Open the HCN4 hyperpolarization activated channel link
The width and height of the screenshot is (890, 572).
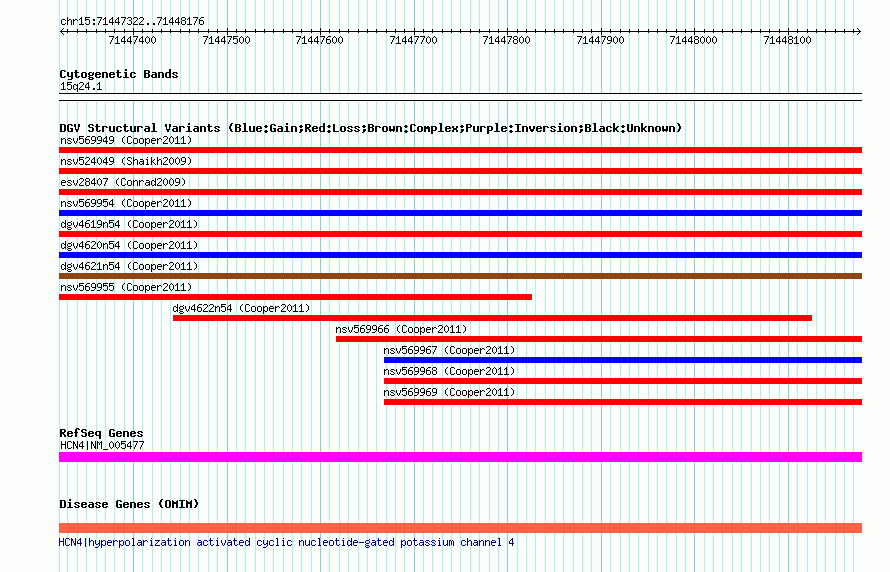coord(287,542)
